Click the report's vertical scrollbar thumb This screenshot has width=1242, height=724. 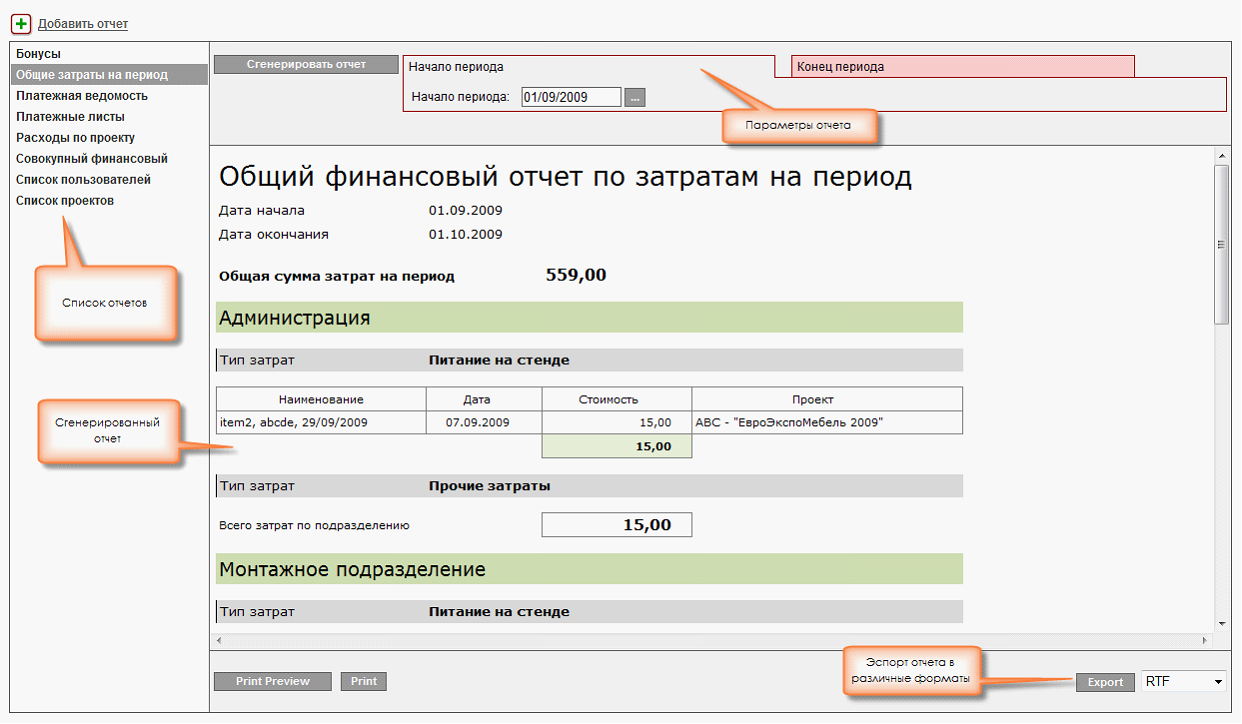point(1221,244)
